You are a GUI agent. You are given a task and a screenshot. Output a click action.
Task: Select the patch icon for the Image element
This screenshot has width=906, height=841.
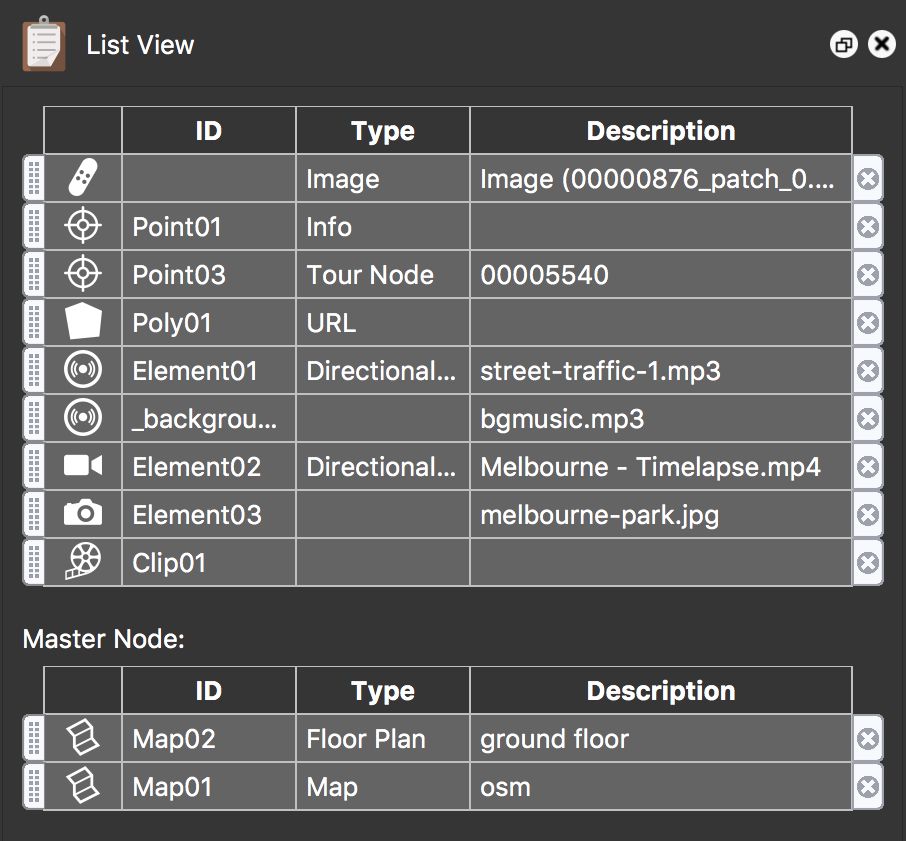(83, 178)
